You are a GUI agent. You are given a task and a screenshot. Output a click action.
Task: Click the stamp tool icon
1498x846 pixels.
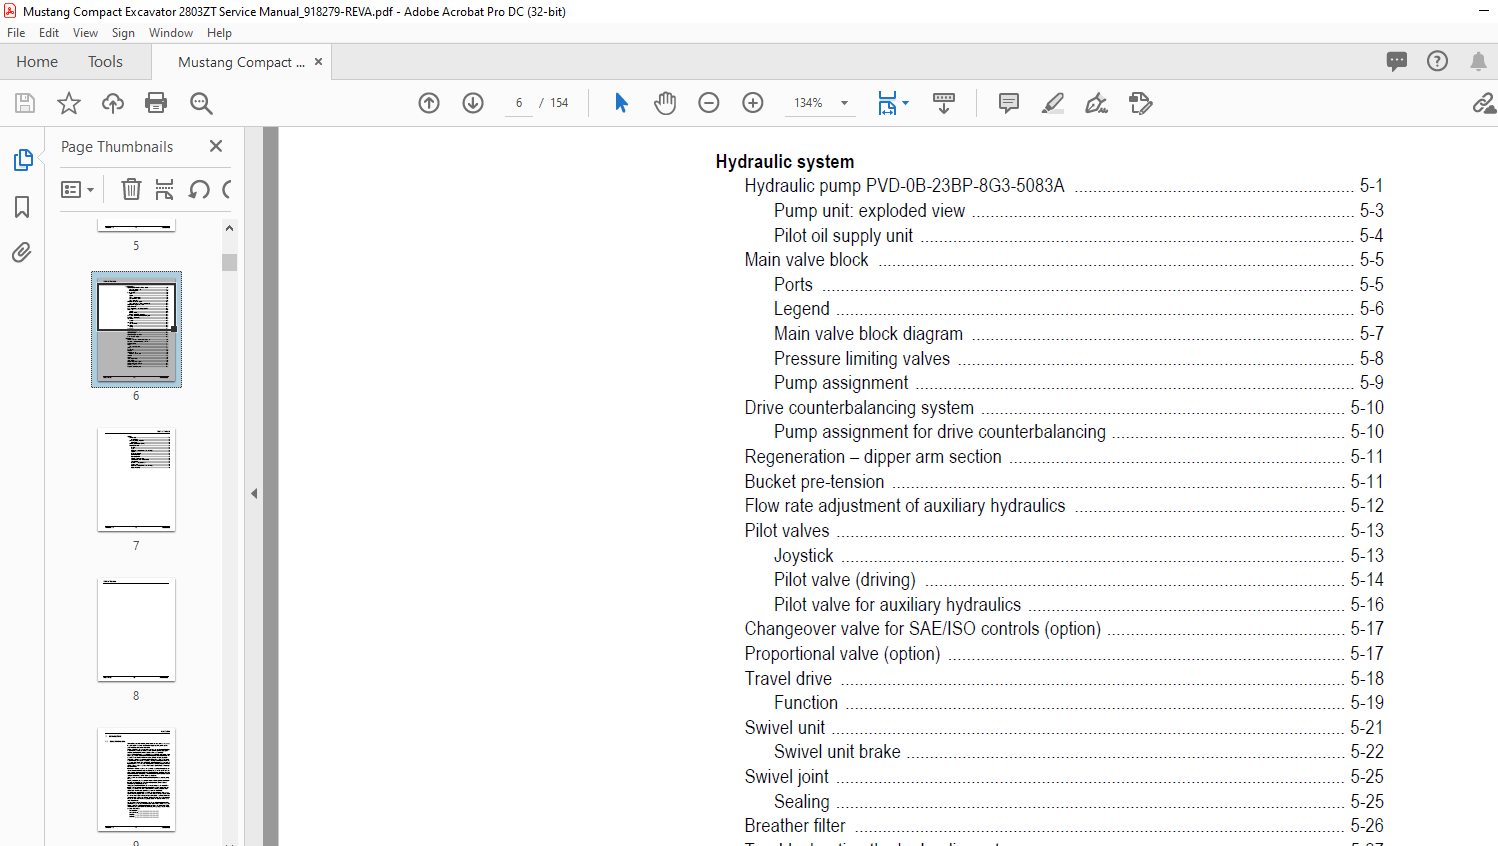click(1141, 103)
